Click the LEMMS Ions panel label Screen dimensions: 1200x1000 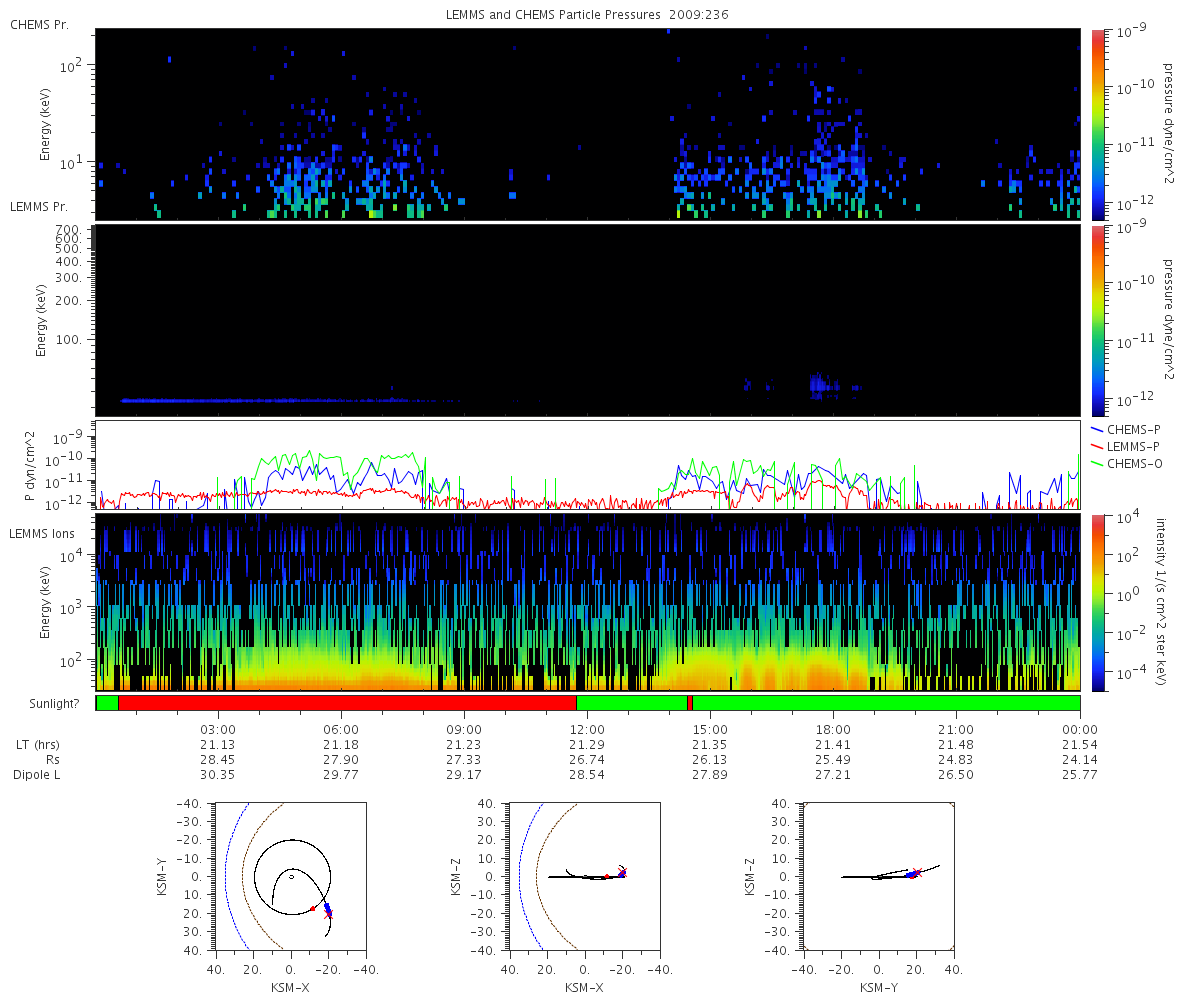(x=42, y=535)
